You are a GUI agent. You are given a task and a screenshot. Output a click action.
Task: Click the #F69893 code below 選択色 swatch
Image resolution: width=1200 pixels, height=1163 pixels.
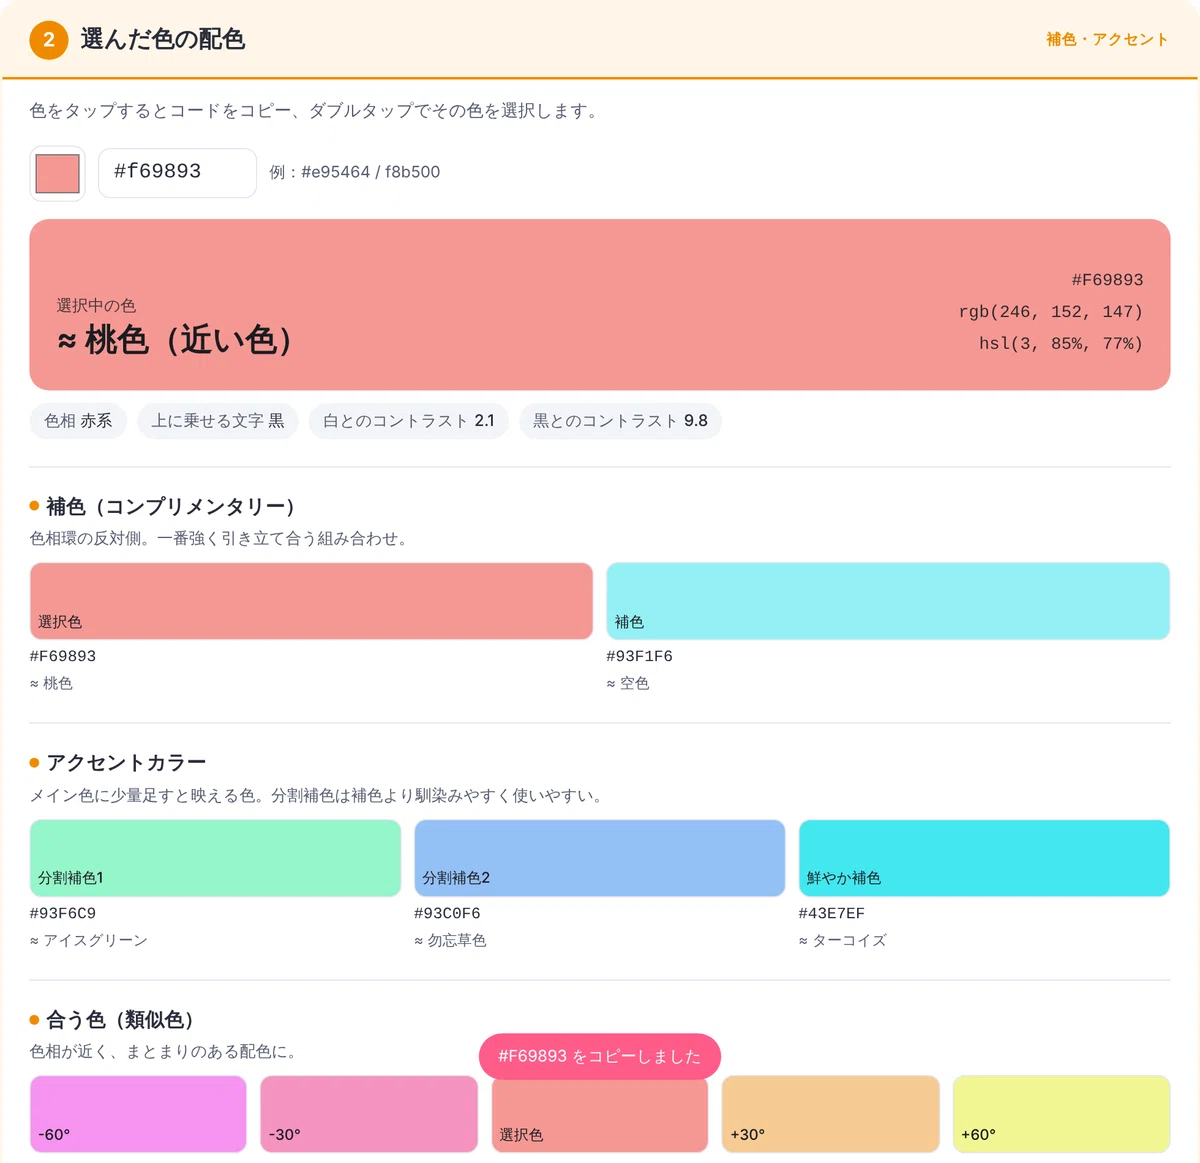tap(63, 656)
